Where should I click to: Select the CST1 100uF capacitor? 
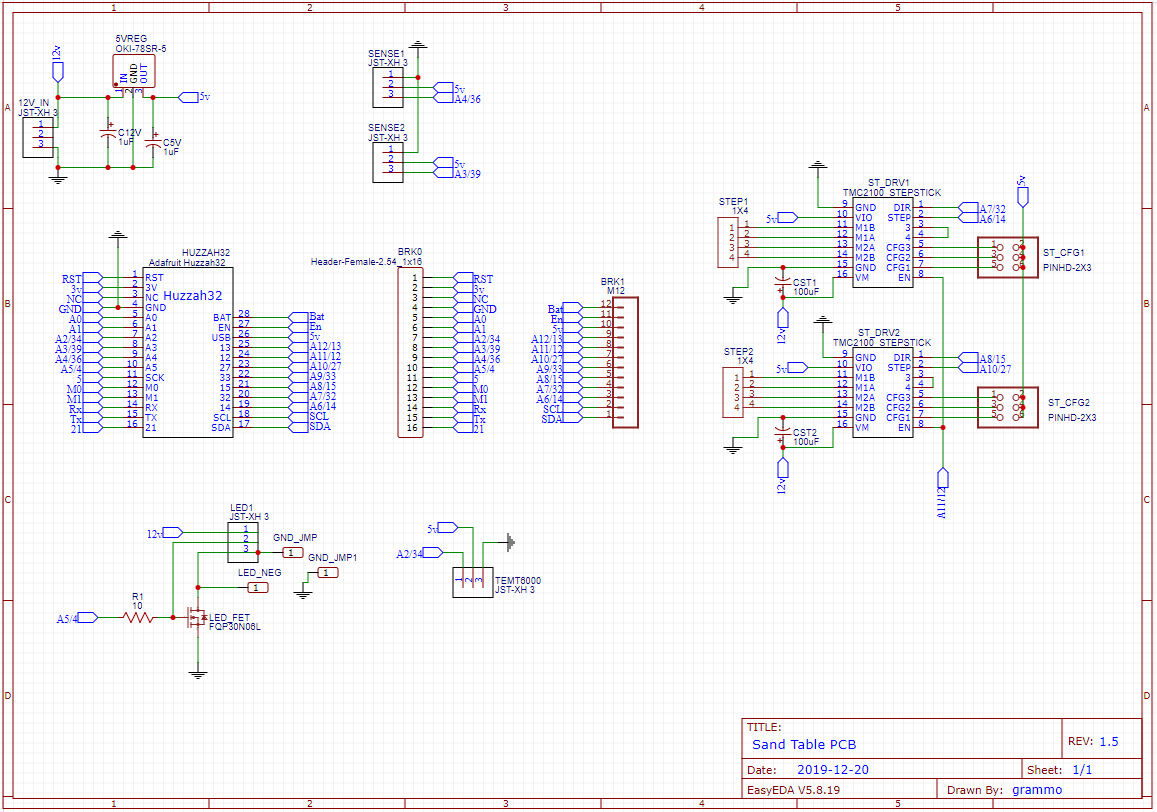tap(782, 291)
